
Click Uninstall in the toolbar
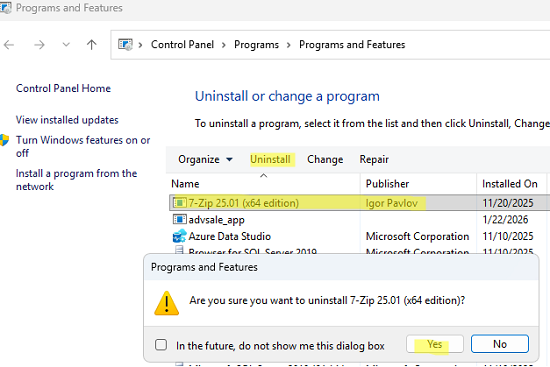270,159
